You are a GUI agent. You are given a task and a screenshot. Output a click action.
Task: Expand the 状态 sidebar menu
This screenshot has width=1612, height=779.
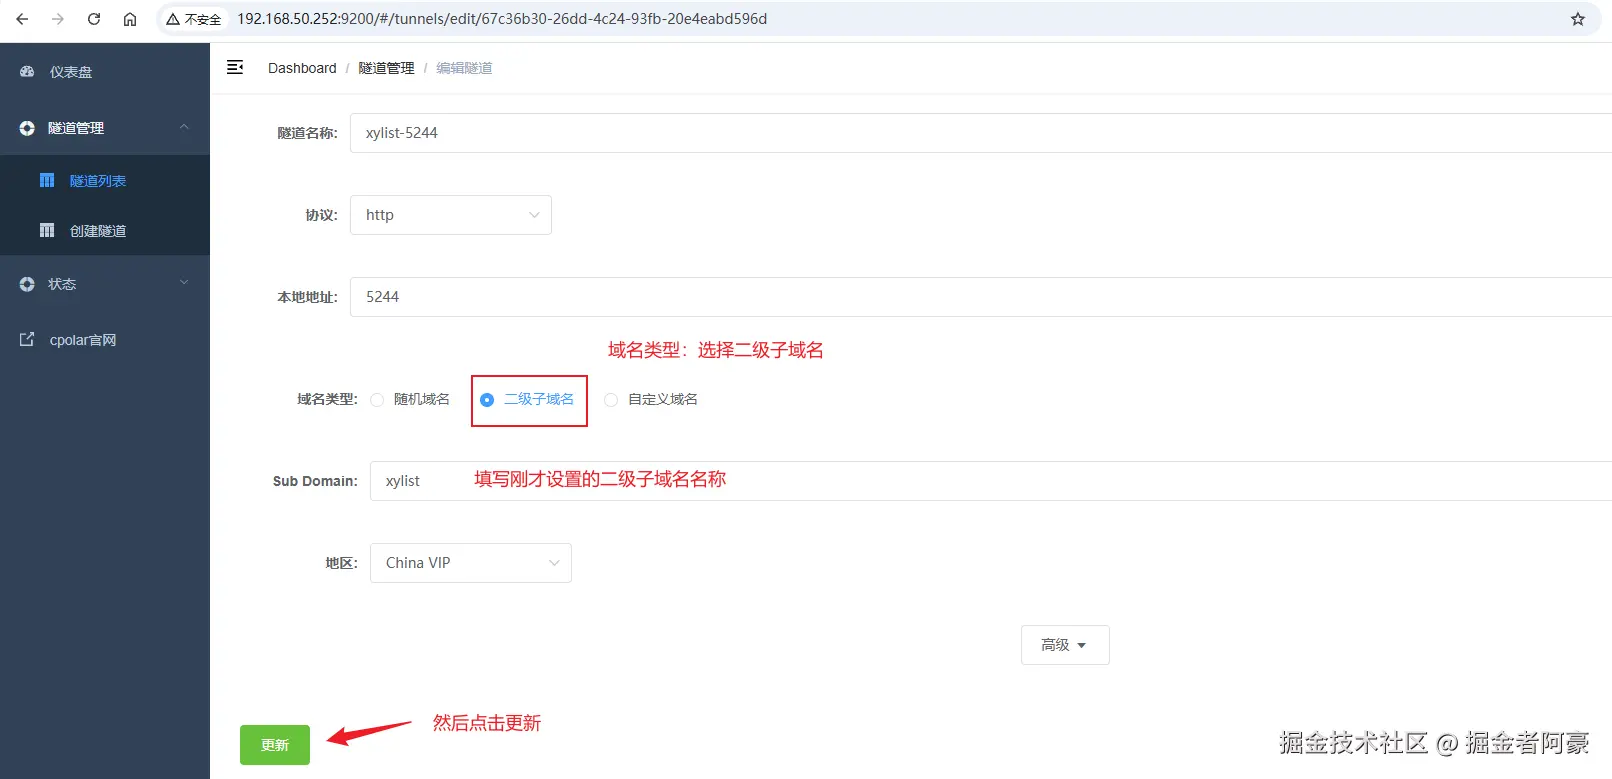(105, 284)
